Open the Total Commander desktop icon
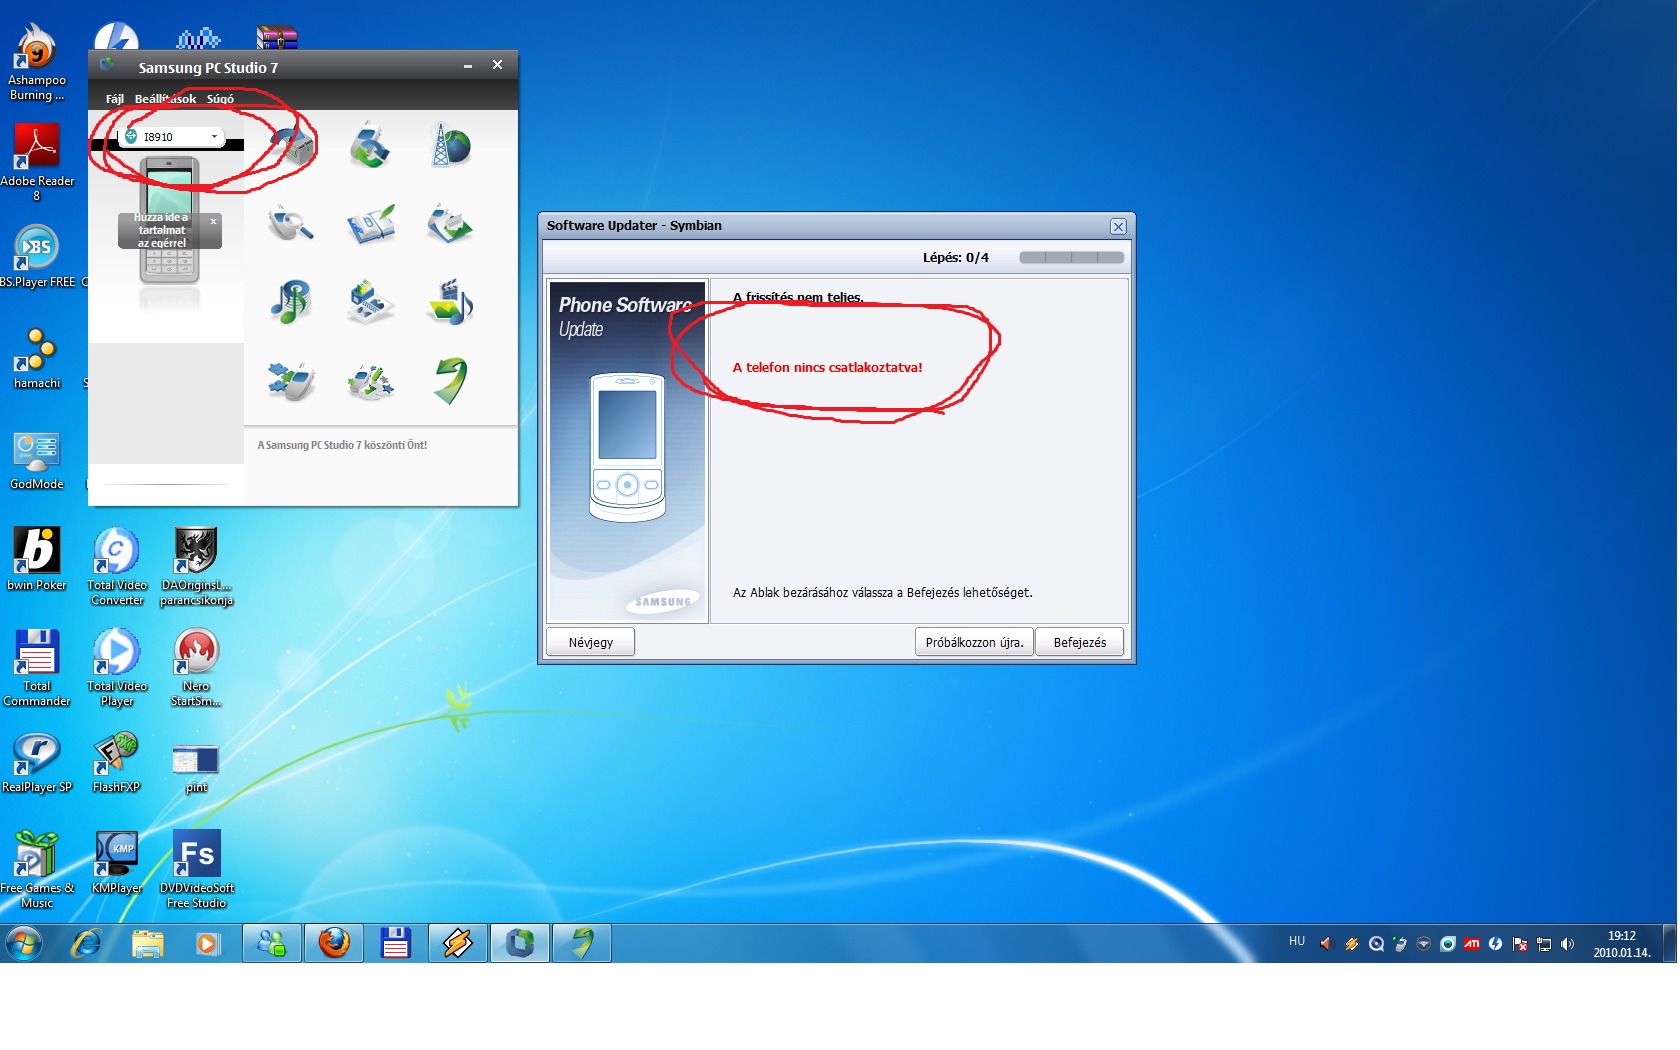The width and height of the screenshot is (1680, 1050). (37, 667)
